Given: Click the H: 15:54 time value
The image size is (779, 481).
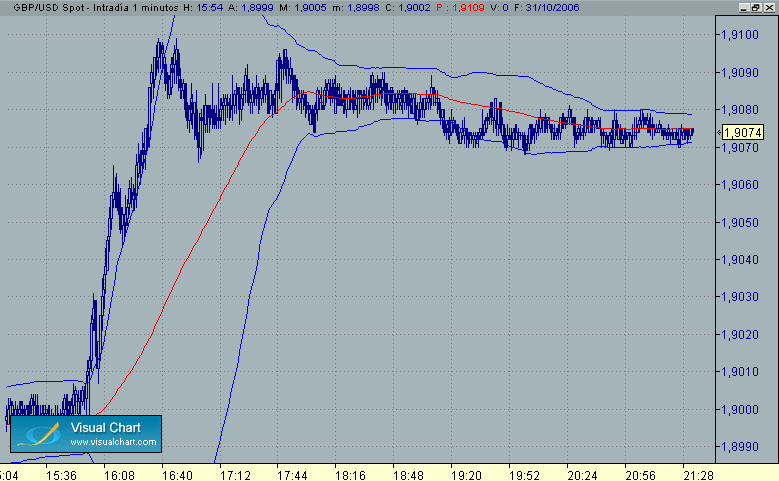Looking at the screenshot, I should [x=203, y=7].
